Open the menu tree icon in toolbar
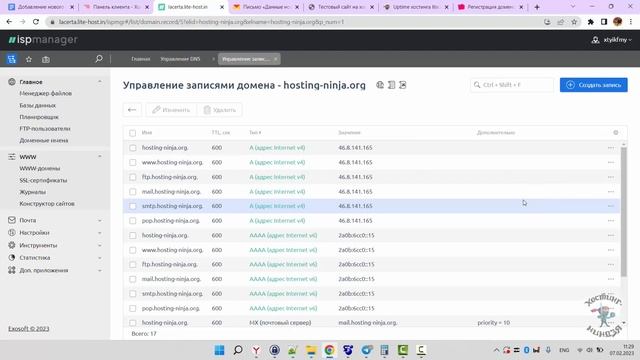 point(11,59)
